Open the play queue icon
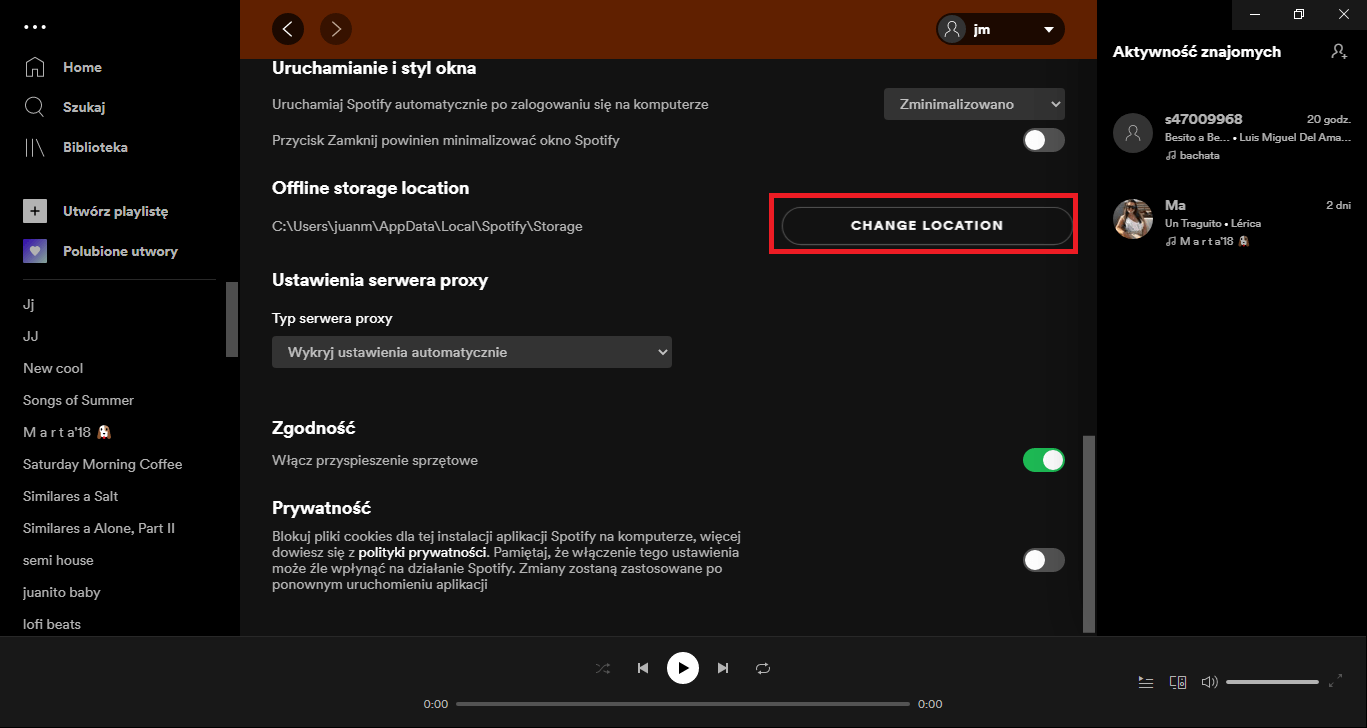 click(1146, 682)
